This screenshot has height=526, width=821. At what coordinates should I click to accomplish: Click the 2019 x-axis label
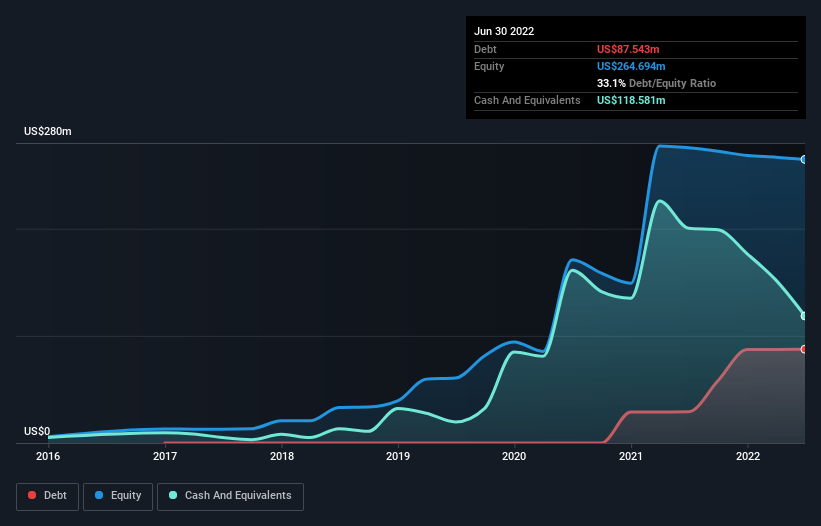398,456
